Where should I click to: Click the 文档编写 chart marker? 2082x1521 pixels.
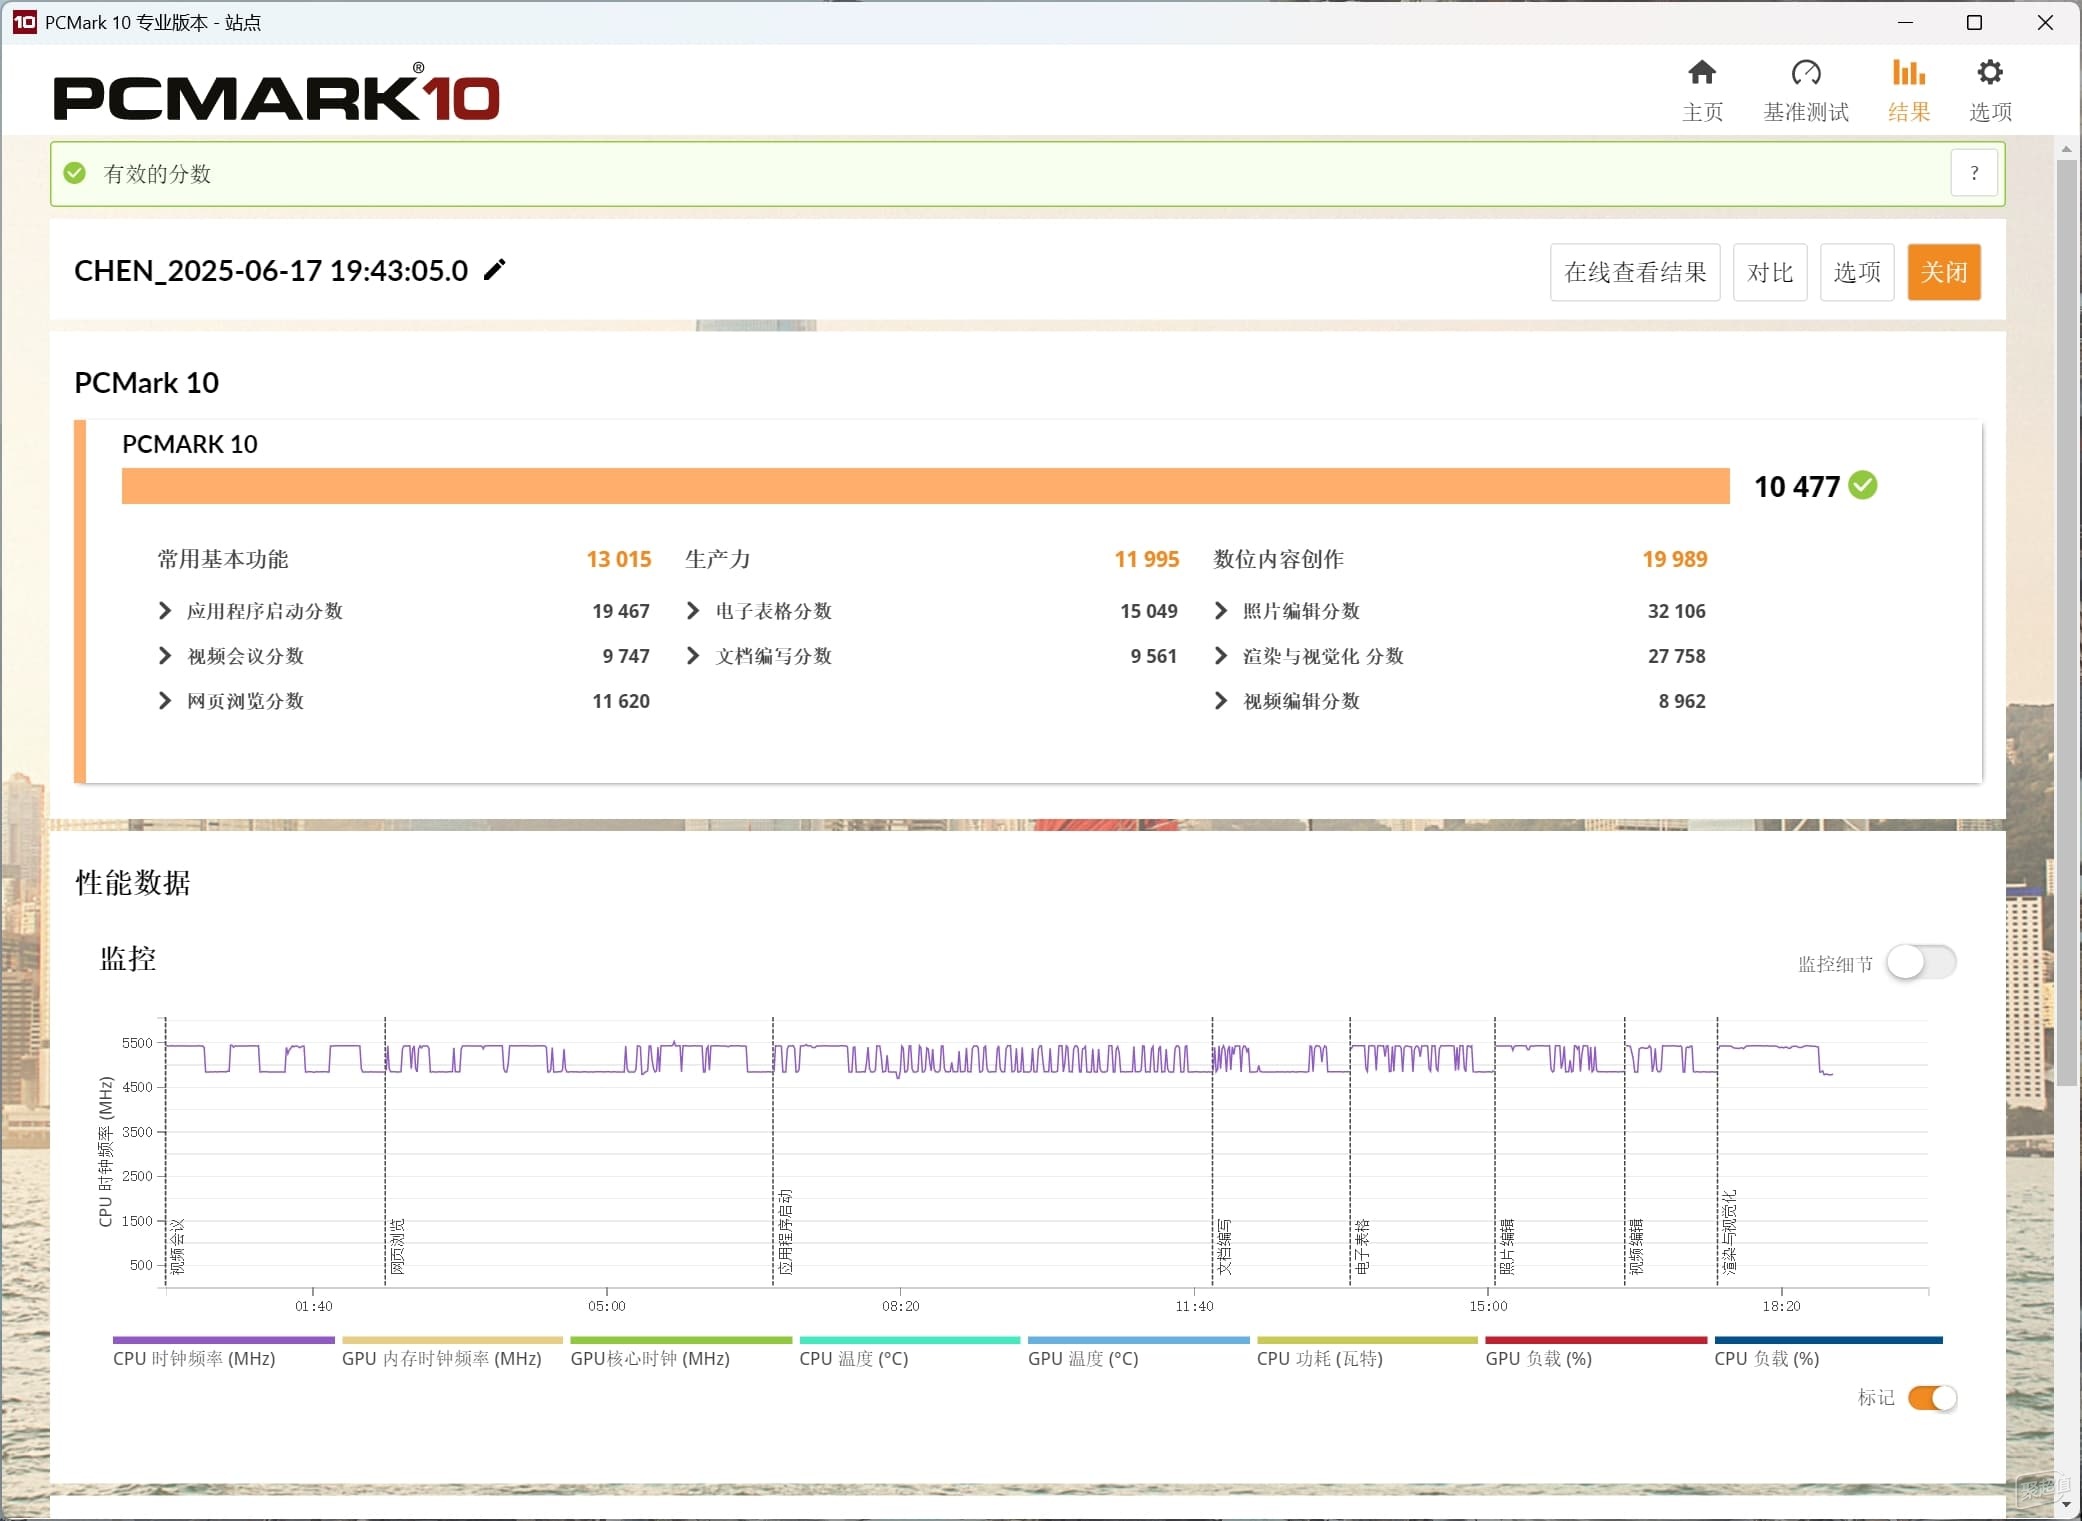(1225, 1246)
